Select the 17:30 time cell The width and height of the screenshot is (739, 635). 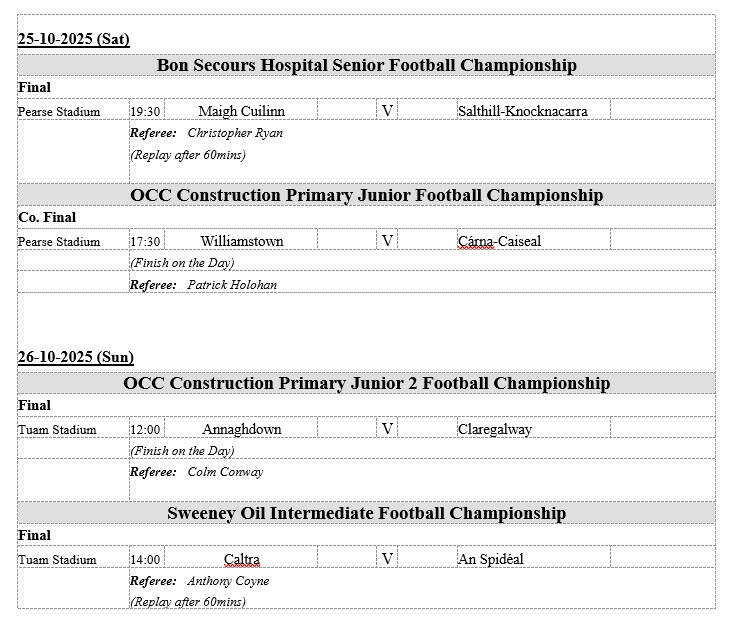pyautogui.click(x=146, y=242)
